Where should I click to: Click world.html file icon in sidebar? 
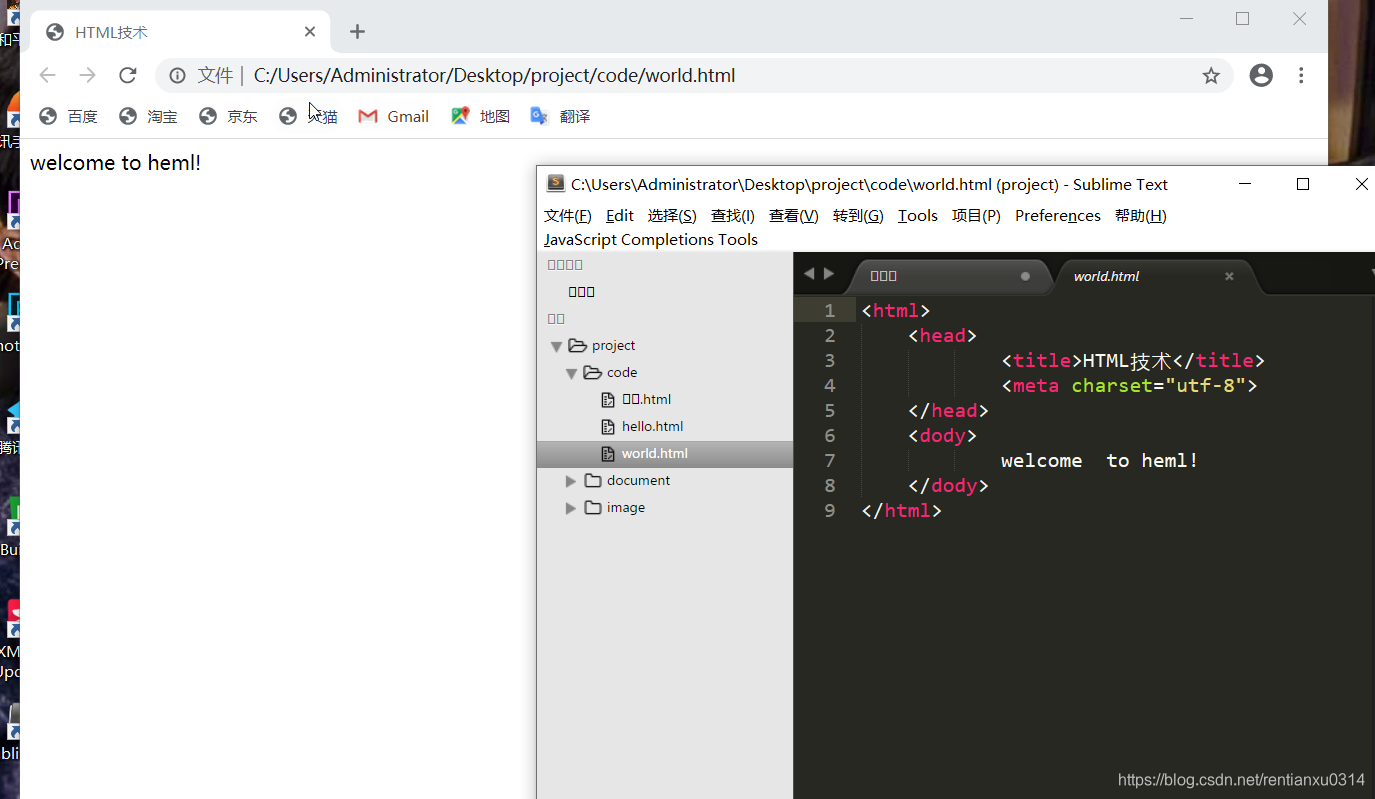point(608,453)
